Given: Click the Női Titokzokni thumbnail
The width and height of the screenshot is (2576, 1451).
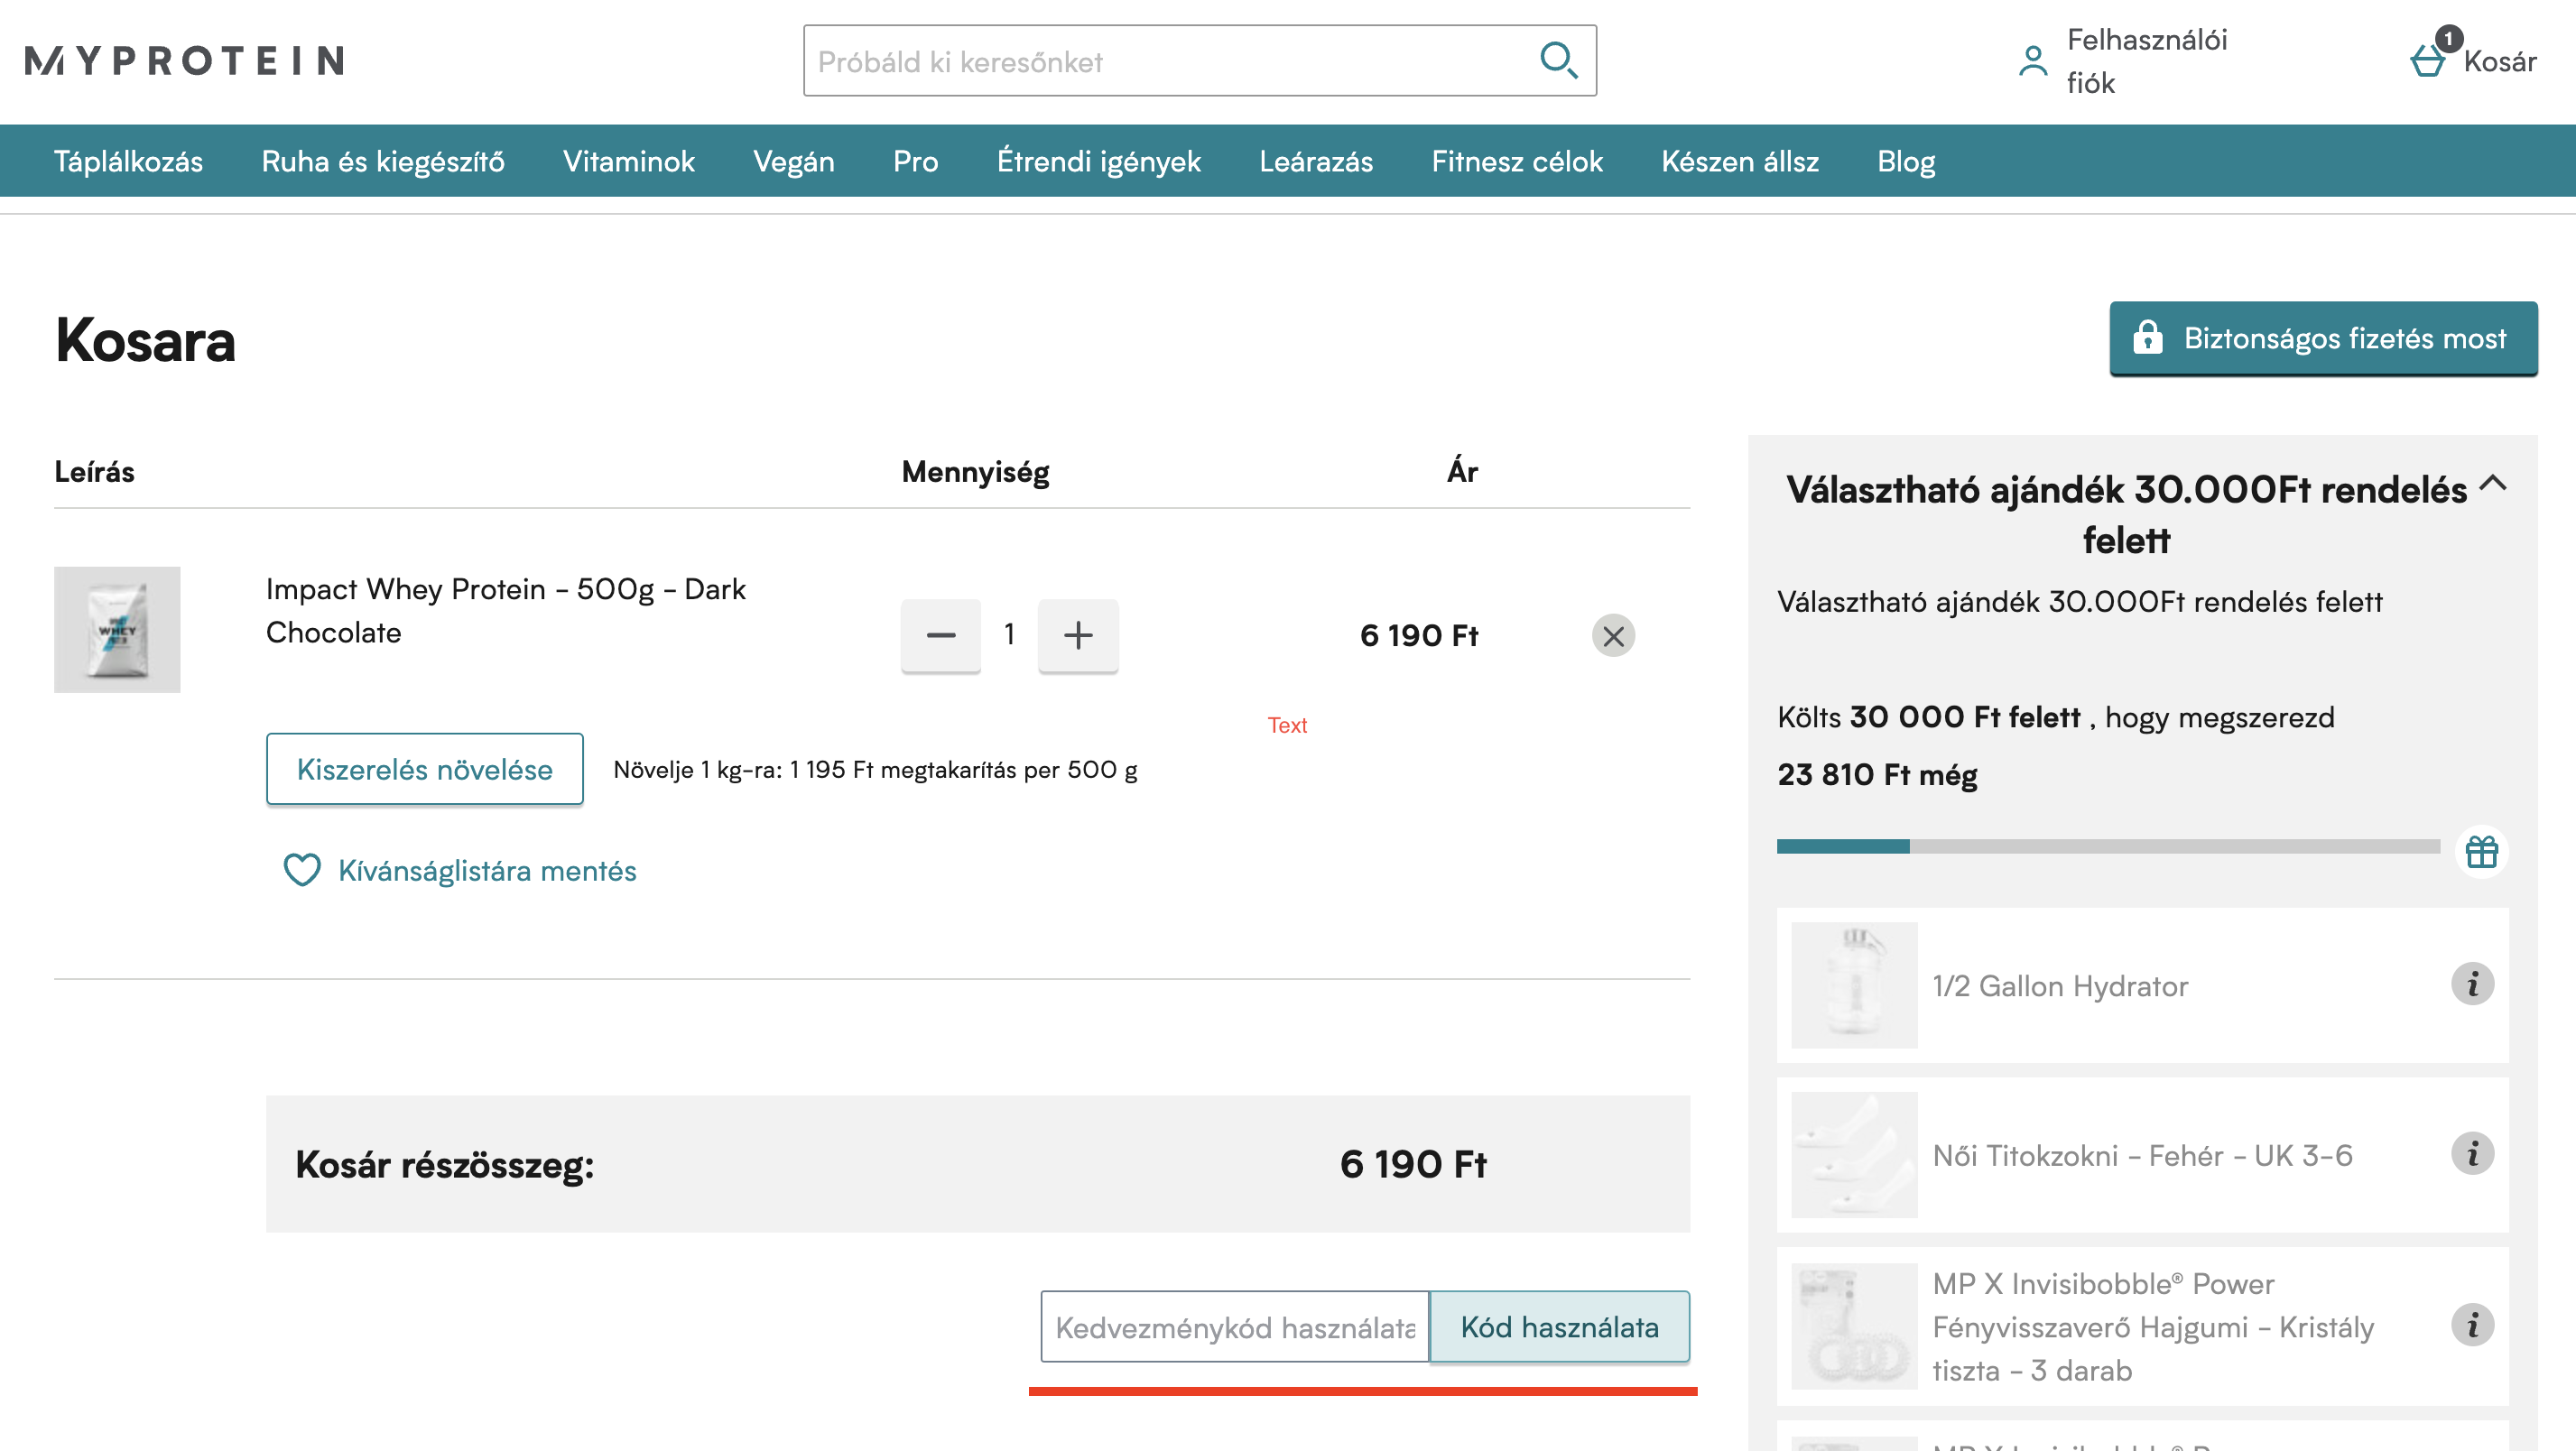Looking at the screenshot, I should point(1853,1154).
